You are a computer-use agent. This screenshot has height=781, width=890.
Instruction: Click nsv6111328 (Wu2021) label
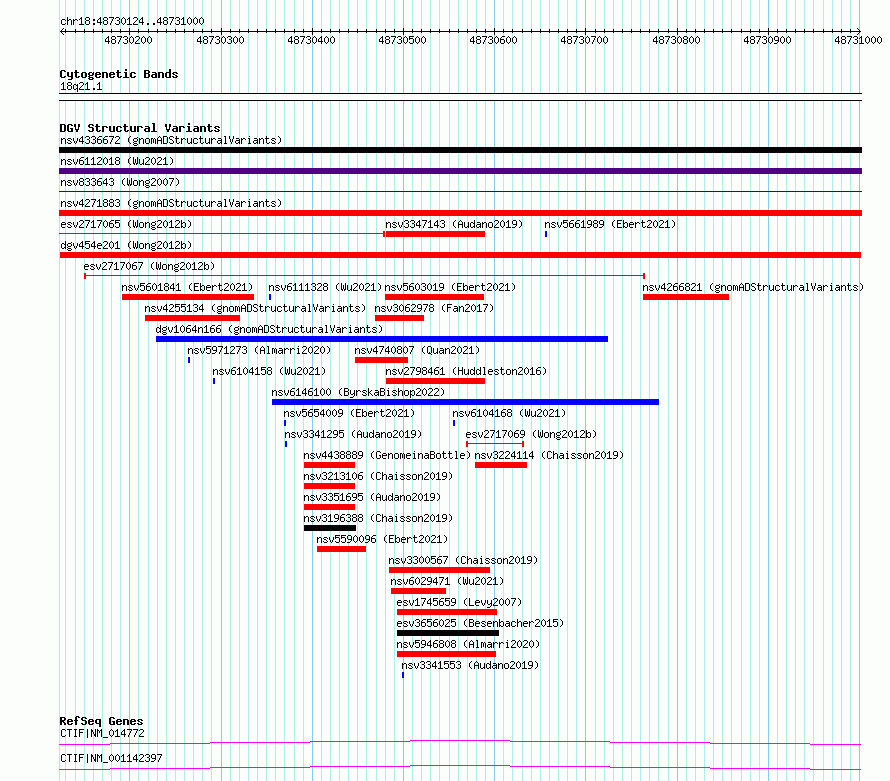[325, 287]
